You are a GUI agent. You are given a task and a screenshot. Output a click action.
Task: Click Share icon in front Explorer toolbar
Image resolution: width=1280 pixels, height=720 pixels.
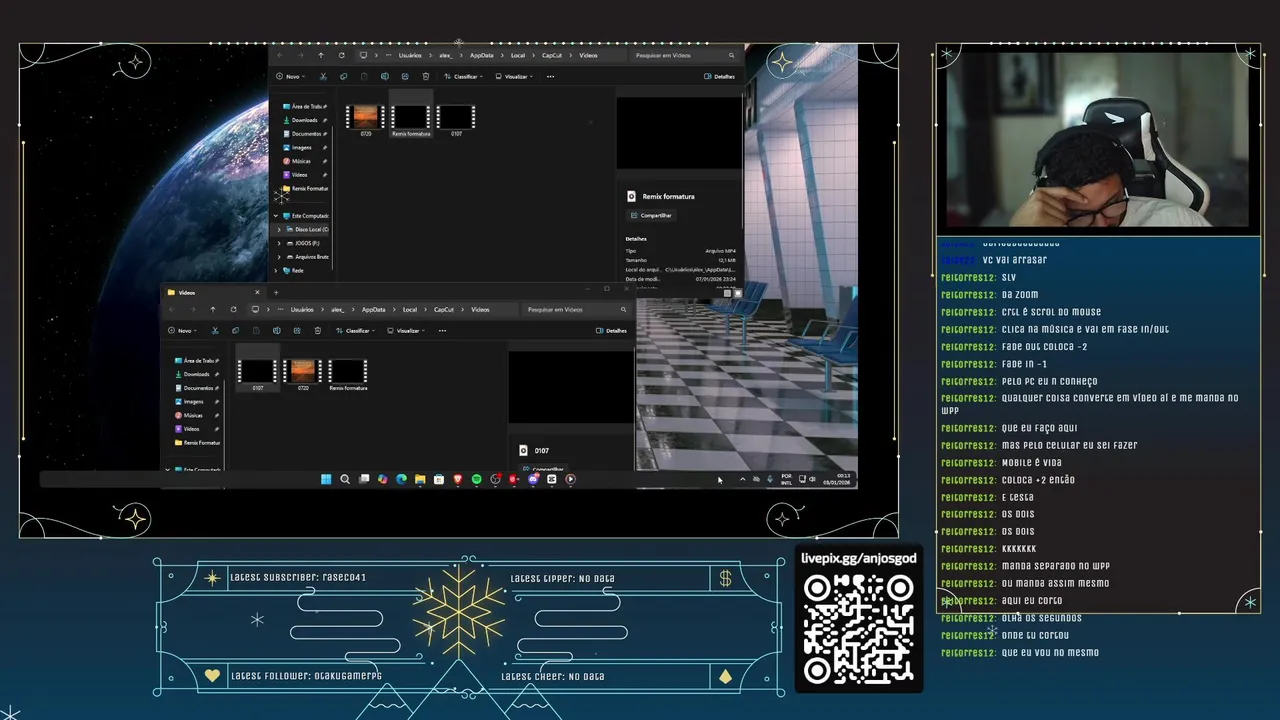click(x=297, y=330)
